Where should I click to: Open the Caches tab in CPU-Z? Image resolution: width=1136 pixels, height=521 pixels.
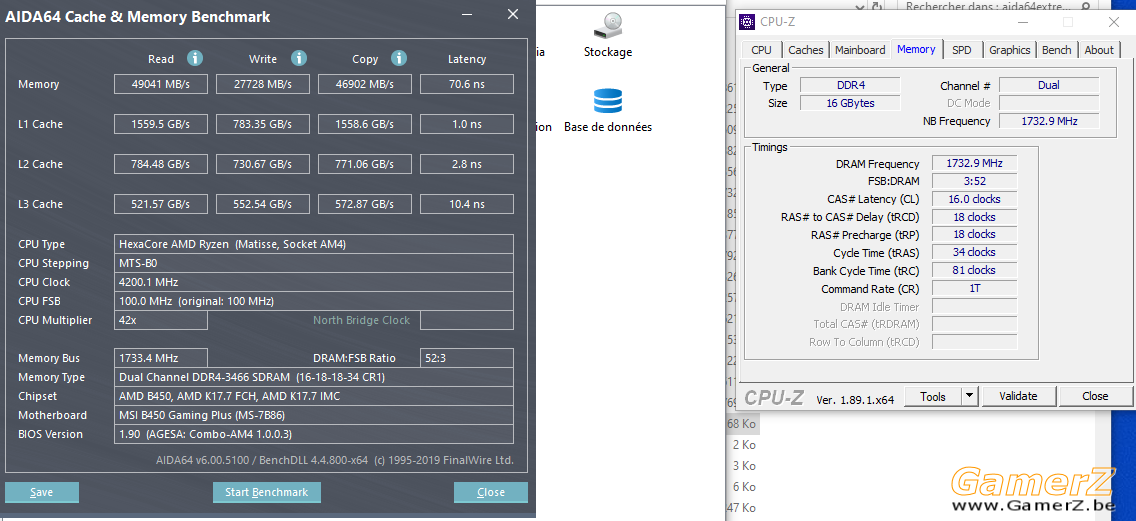(x=806, y=50)
